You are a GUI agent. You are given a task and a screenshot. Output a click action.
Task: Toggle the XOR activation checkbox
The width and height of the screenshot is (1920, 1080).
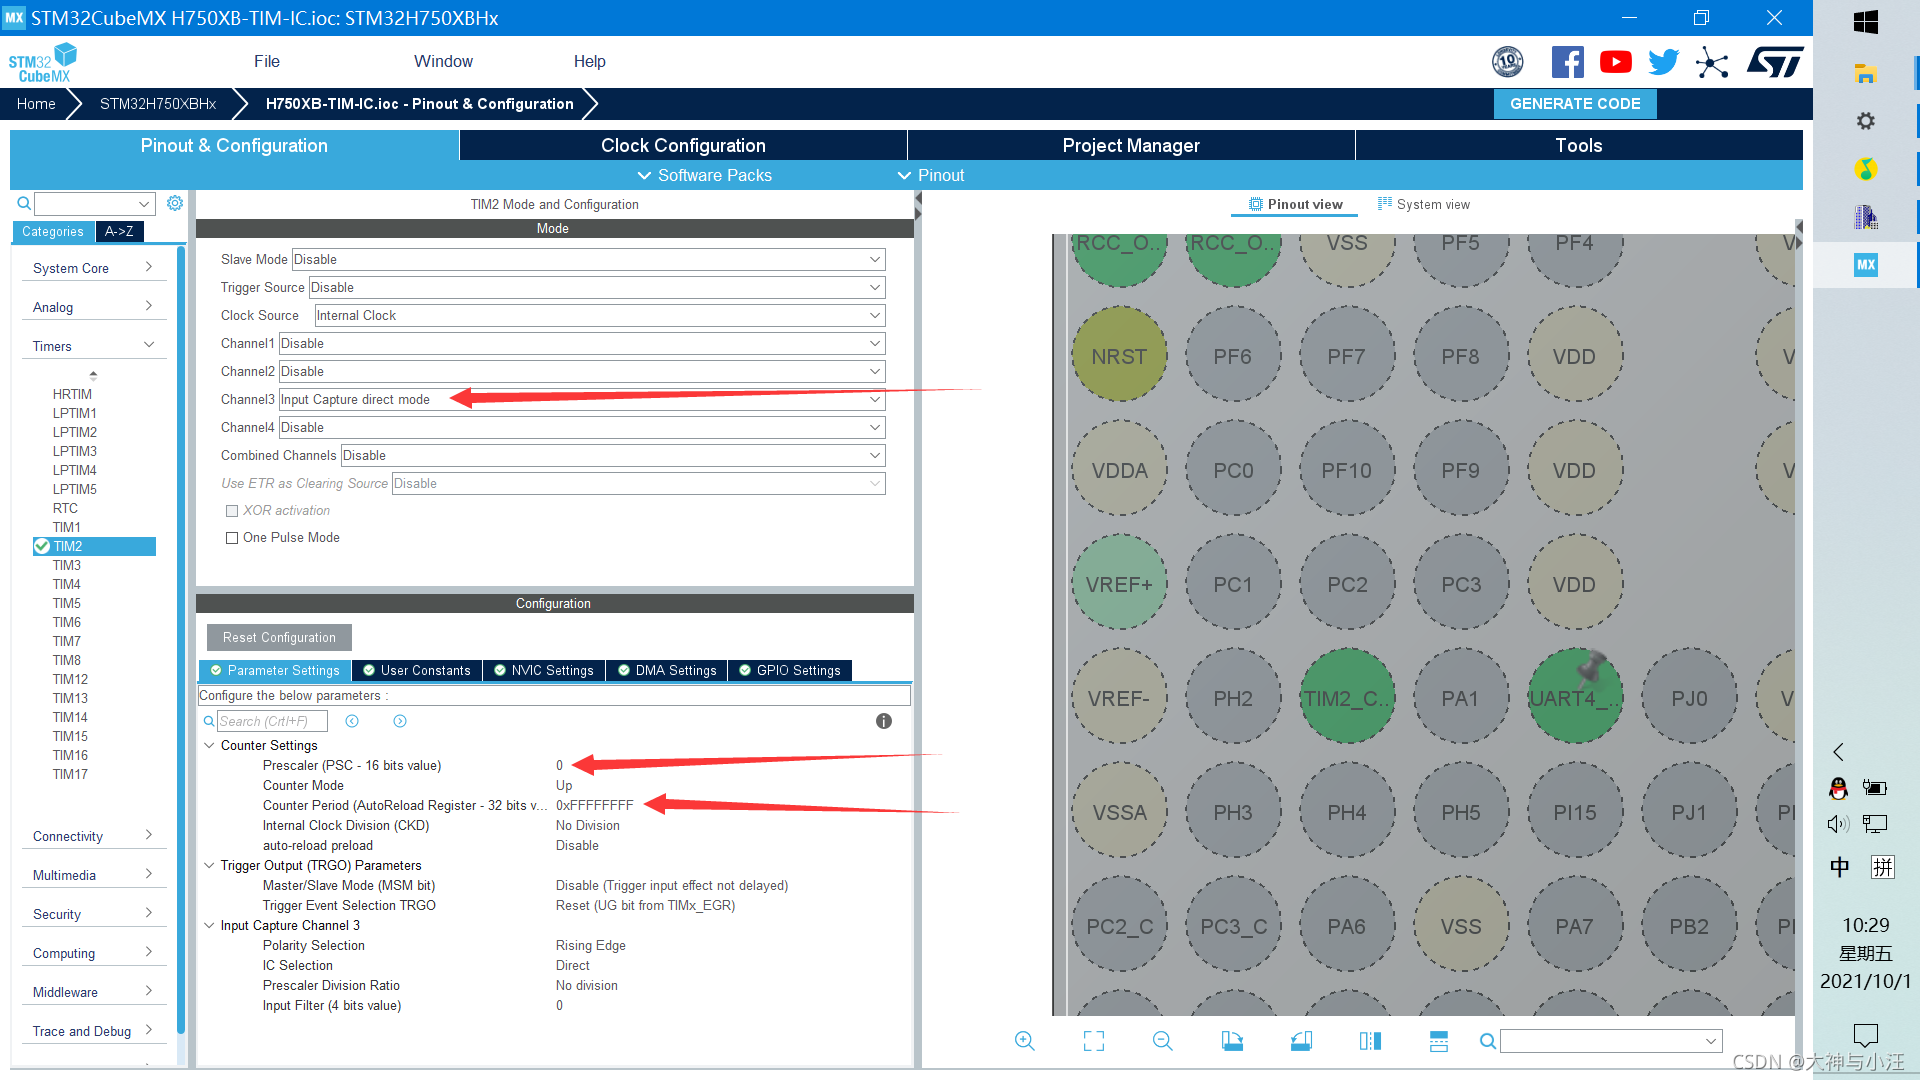tap(232, 511)
